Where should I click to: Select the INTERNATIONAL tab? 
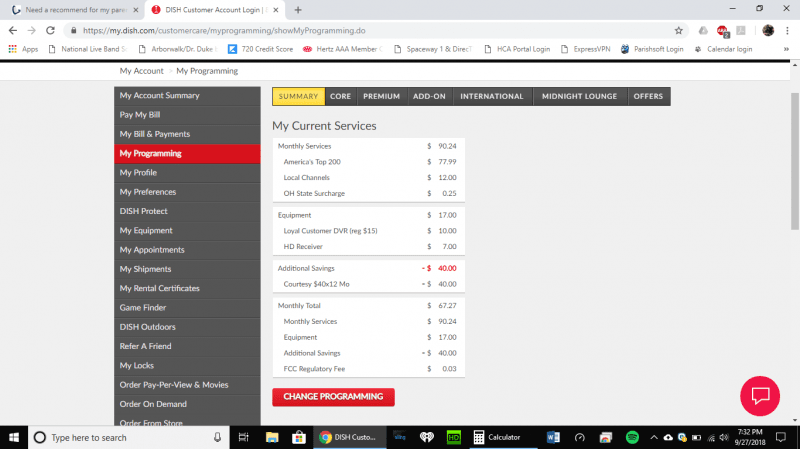tap(492, 96)
